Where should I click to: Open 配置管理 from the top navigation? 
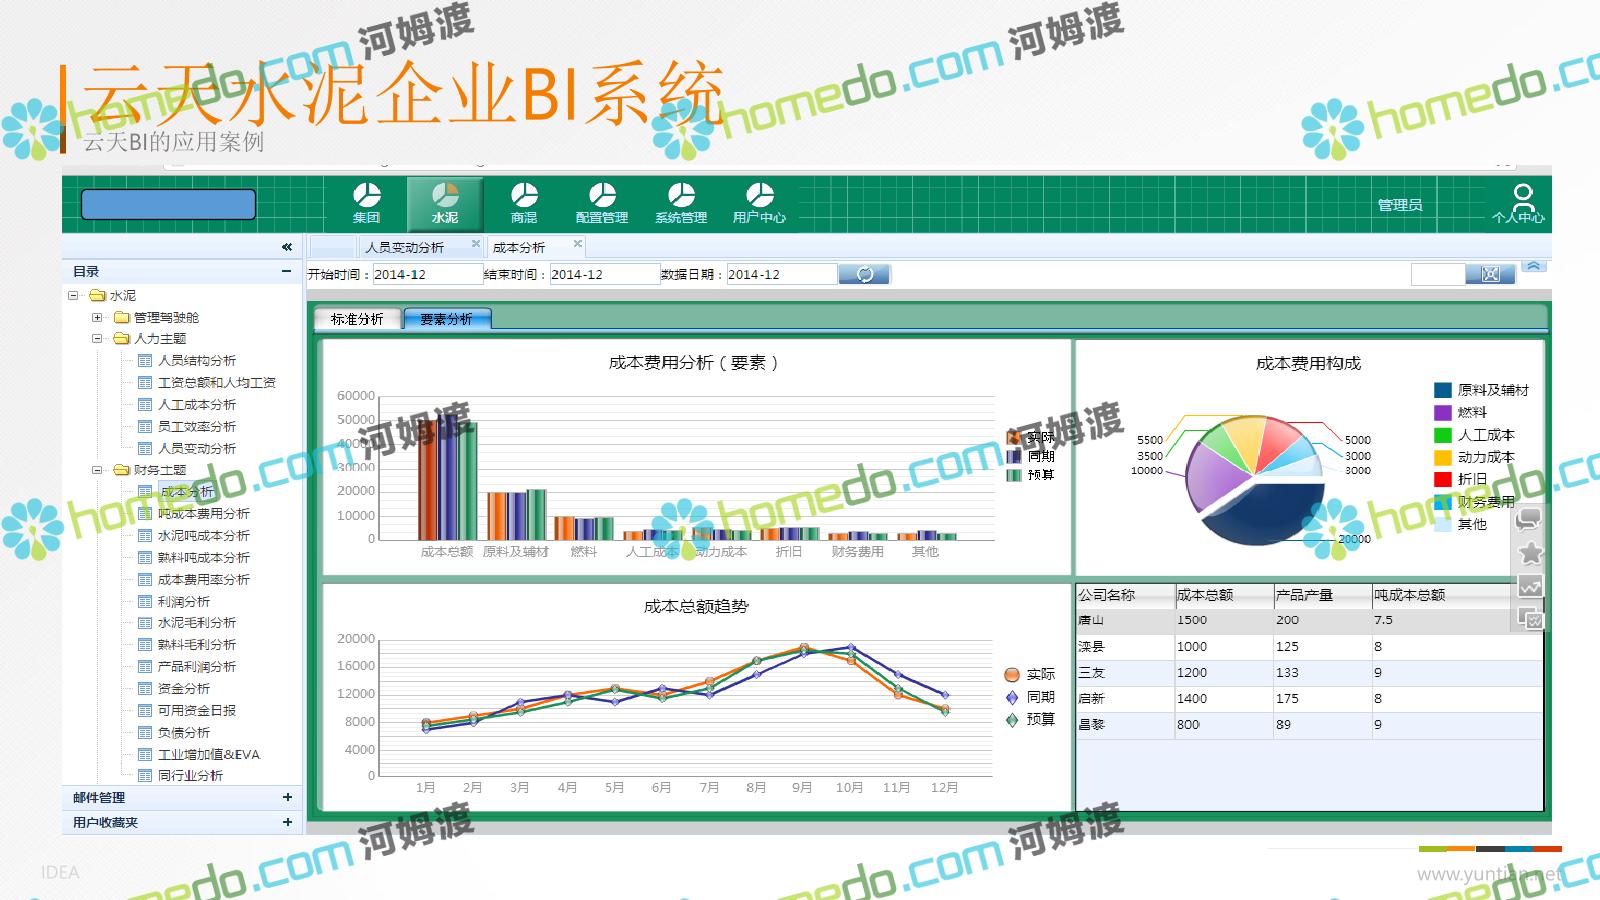(x=602, y=202)
